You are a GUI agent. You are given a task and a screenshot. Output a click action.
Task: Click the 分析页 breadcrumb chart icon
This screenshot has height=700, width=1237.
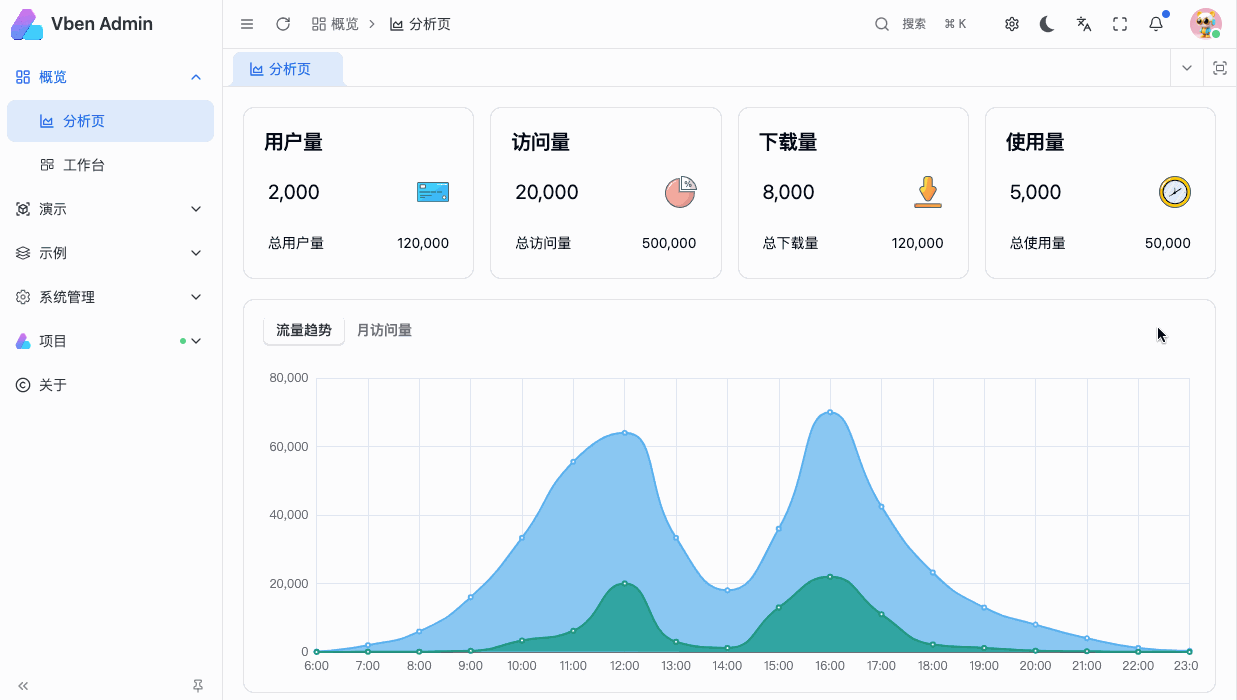pyautogui.click(x=397, y=24)
